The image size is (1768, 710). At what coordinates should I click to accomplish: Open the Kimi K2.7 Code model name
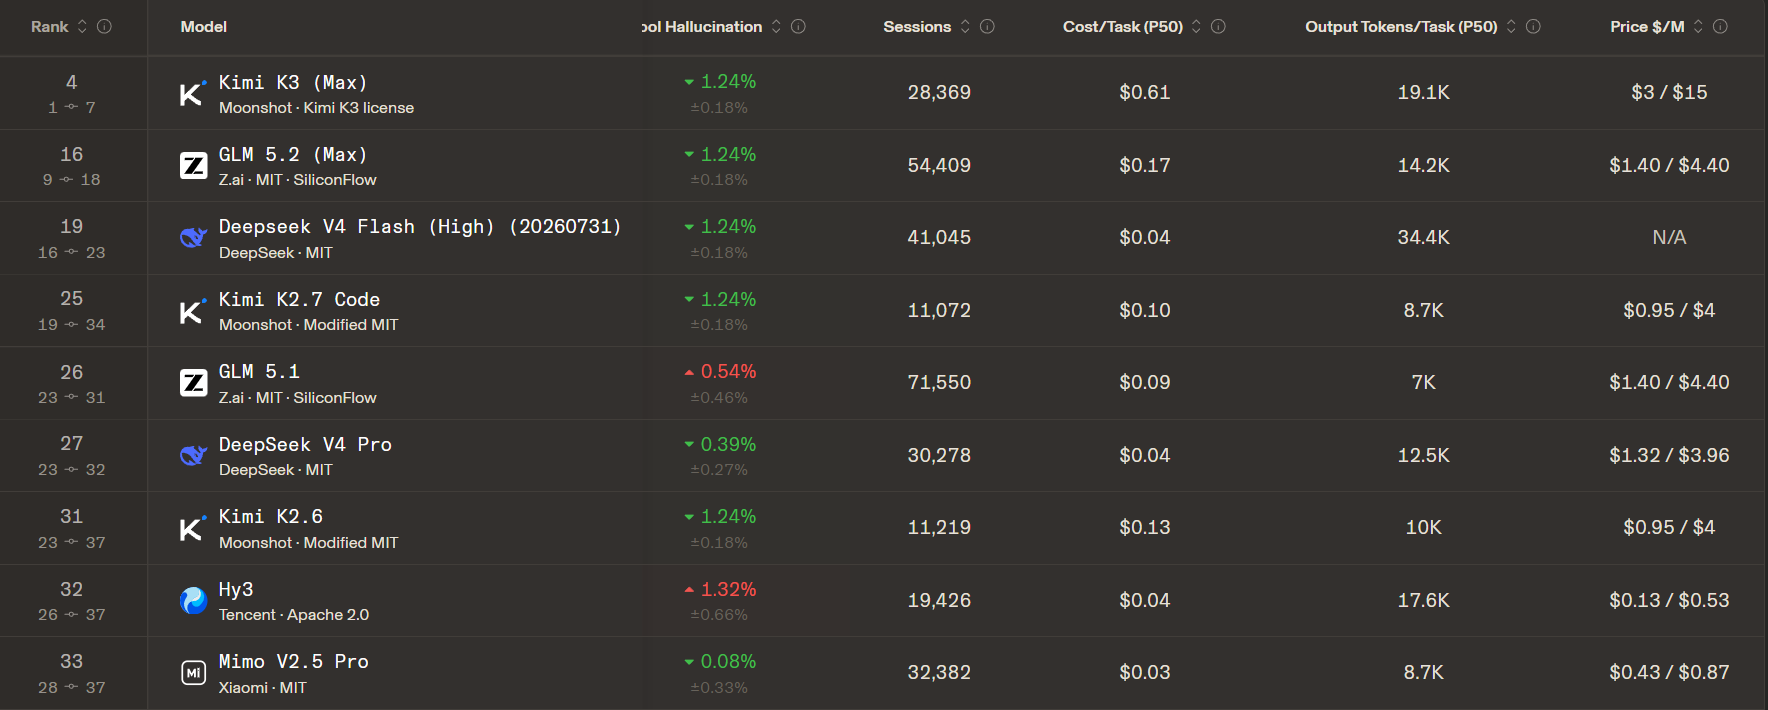click(299, 299)
